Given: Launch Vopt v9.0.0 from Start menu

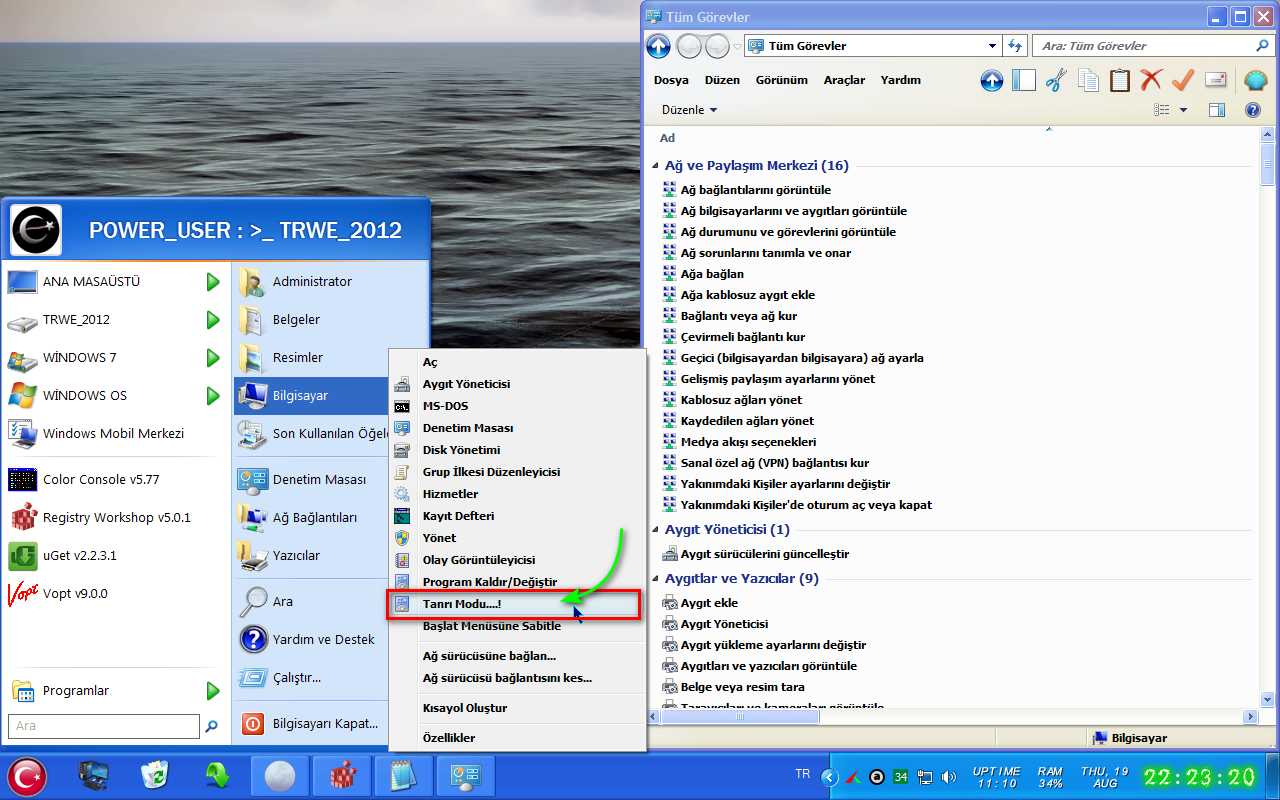Looking at the screenshot, I should 115,594.
